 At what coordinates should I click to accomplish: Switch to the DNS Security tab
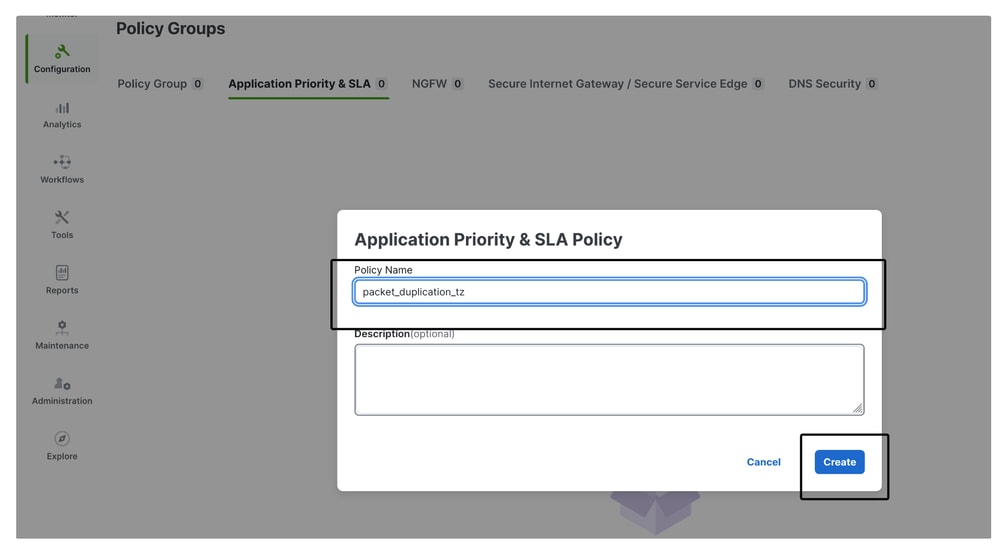point(833,83)
